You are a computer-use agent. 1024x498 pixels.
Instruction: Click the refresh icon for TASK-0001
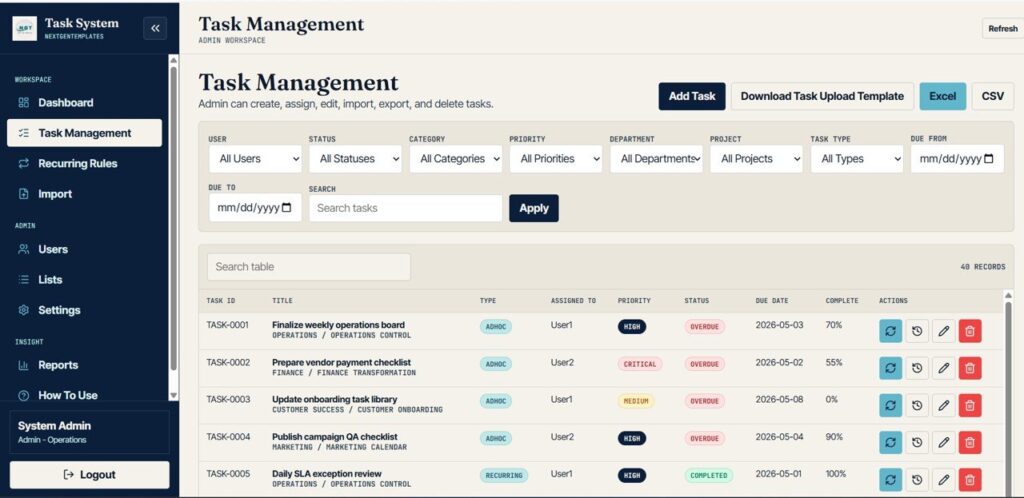point(890,331)
